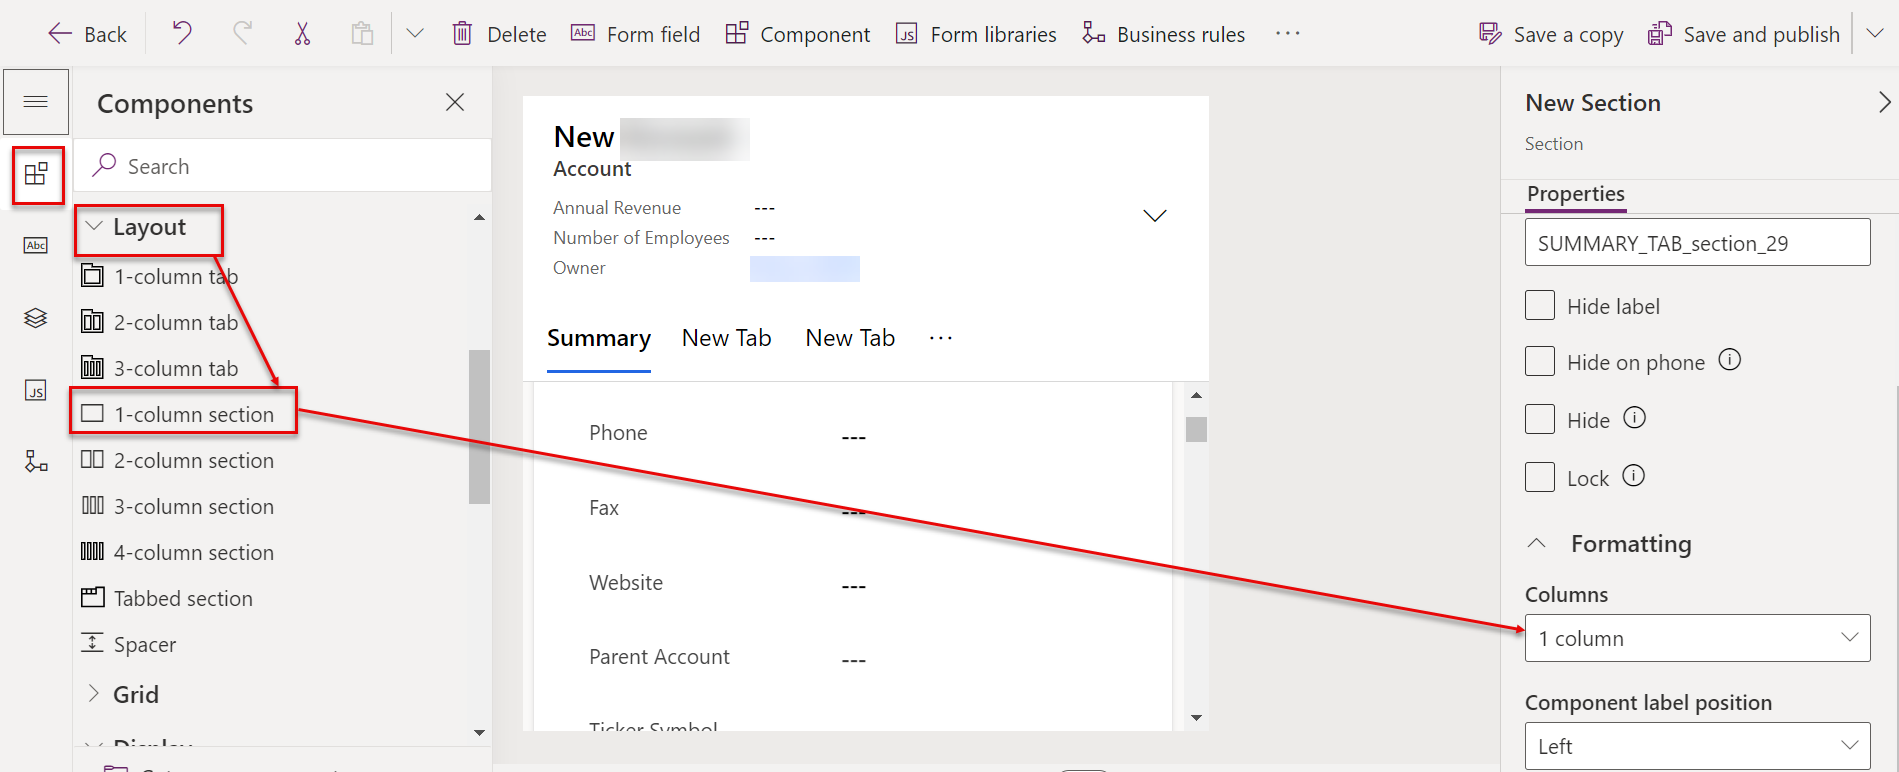Click Save a copy

coord(1551,34)
